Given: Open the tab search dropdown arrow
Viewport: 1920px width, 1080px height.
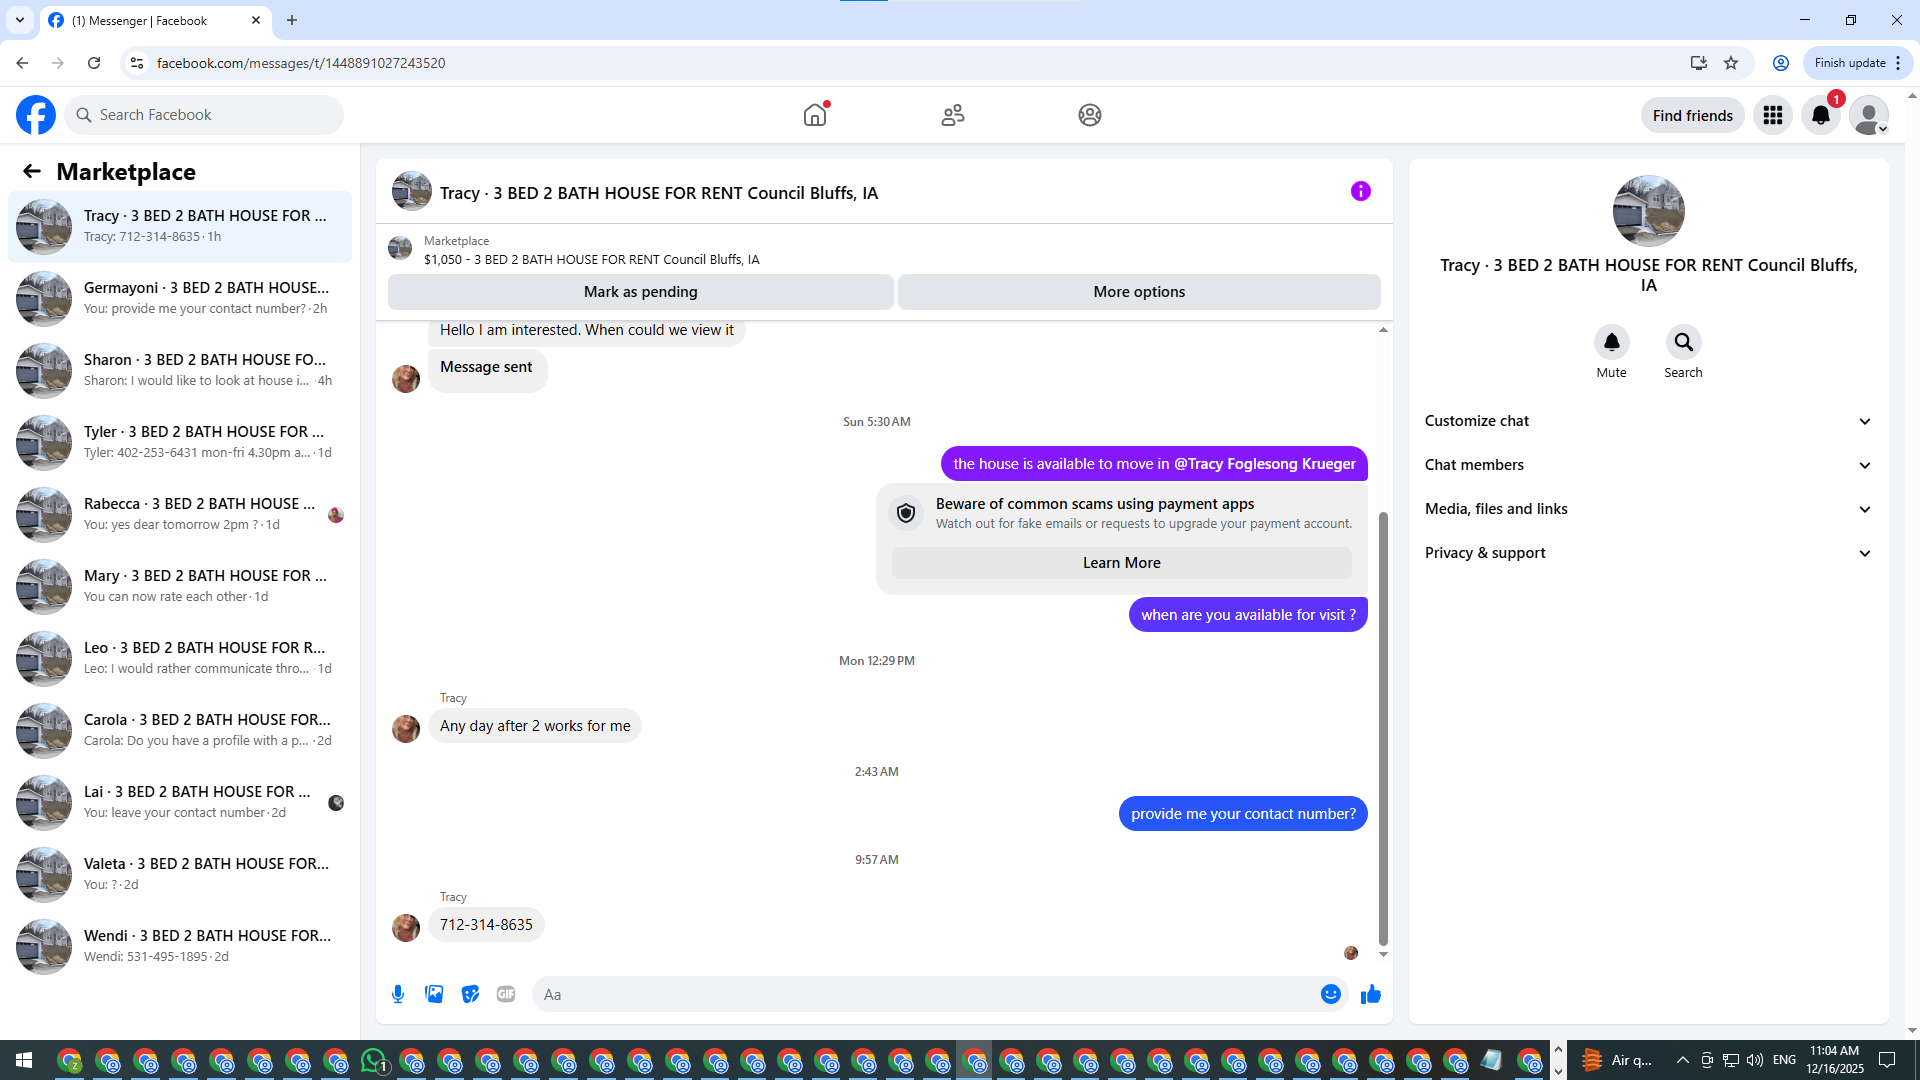Looking at the screenshot, I should point(20,20).
